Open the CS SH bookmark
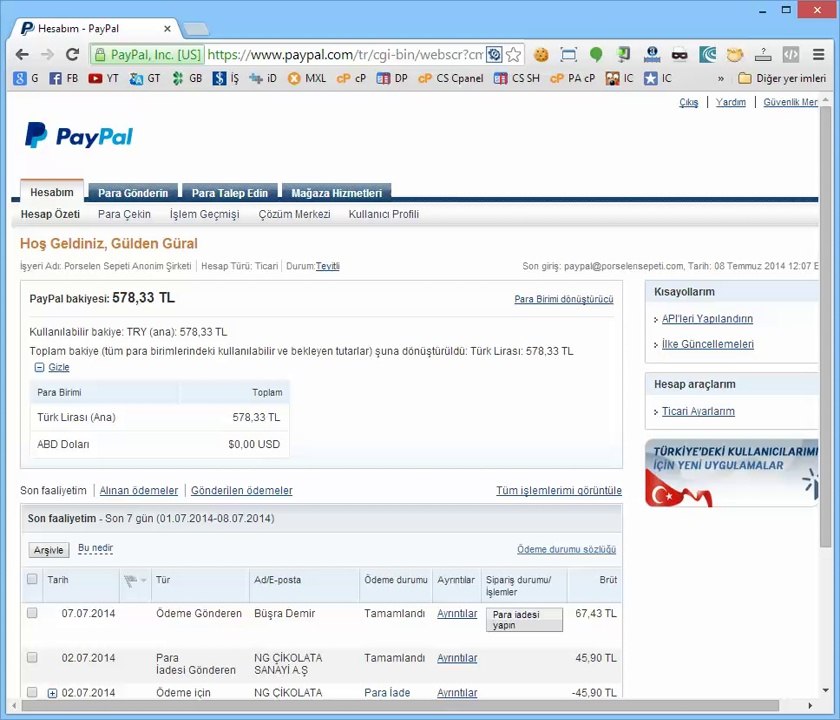The image size is (840, 720). coord(516,78)
